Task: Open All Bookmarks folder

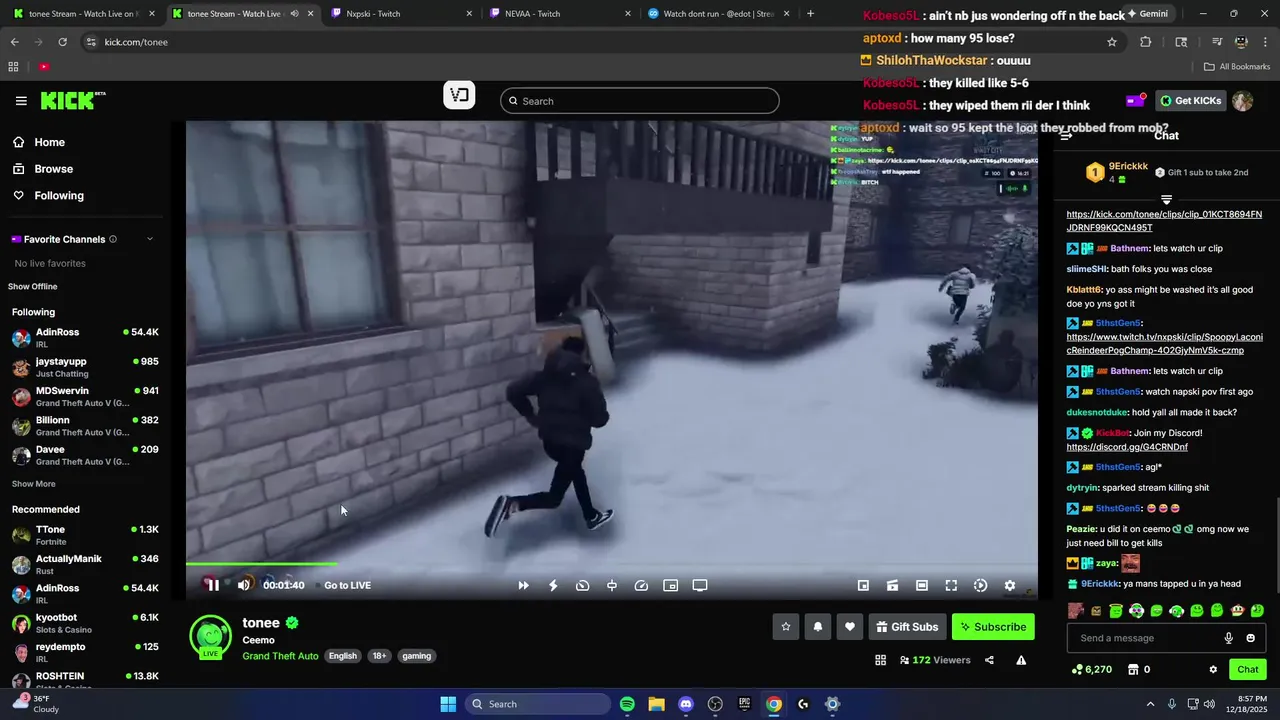Action: tap(1237, 66)
